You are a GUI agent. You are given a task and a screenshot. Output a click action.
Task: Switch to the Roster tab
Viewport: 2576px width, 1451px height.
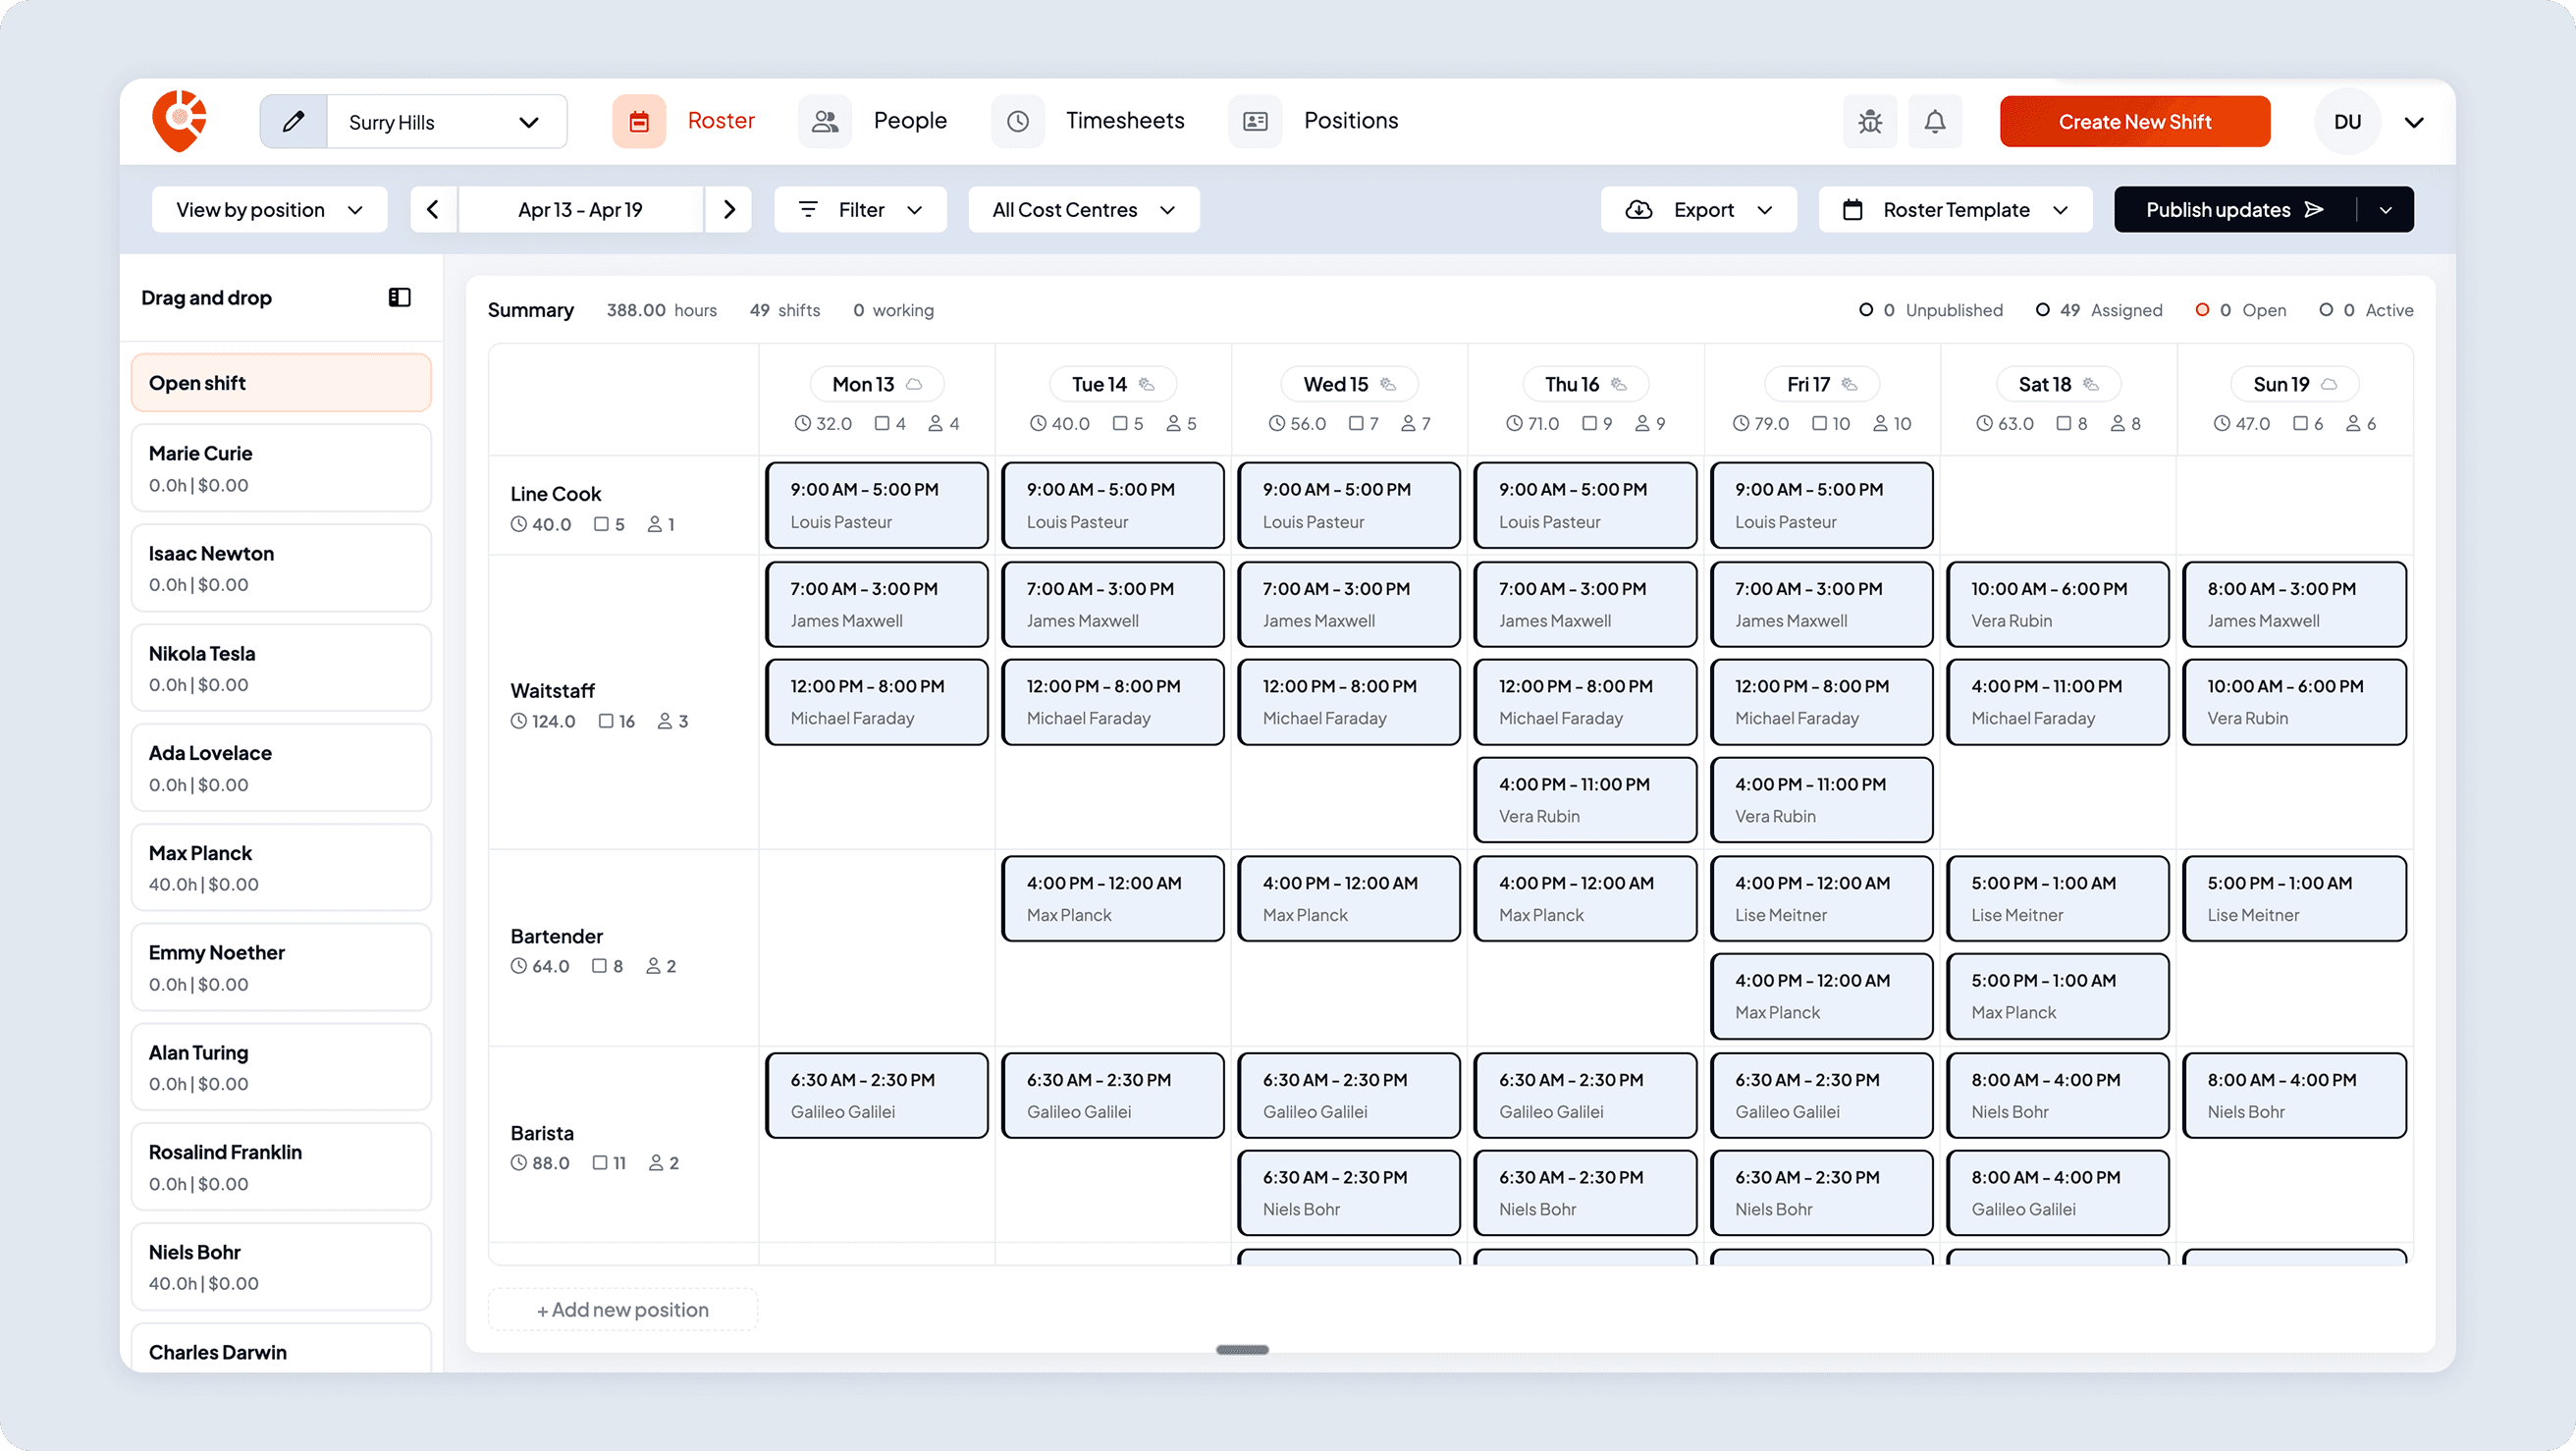click(x=721, y=121)
